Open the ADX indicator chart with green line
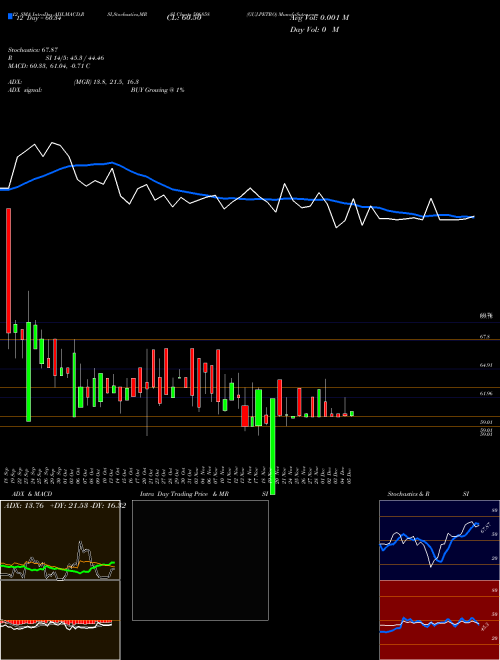500x660 pixels. pos(60,540)
